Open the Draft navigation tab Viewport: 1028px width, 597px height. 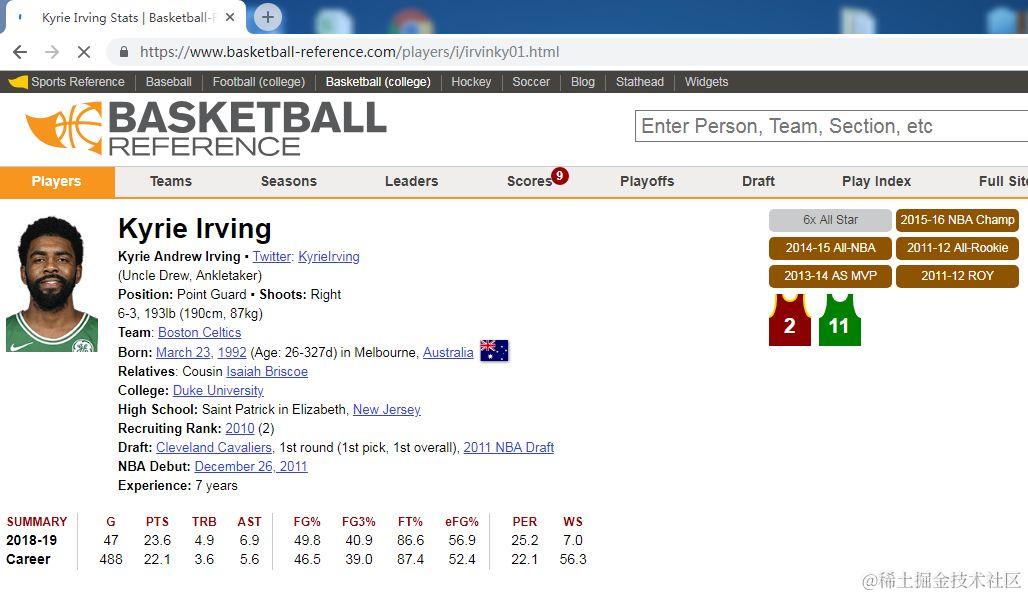point(758,182)
